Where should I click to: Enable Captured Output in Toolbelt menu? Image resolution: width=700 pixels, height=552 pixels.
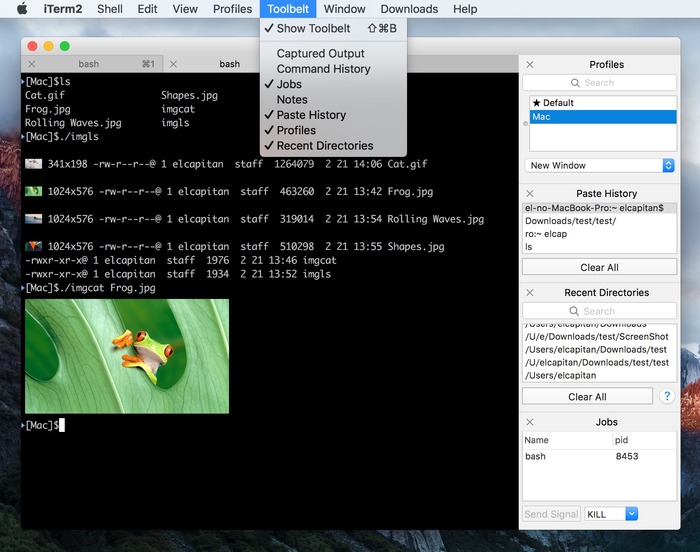[333, 54]
